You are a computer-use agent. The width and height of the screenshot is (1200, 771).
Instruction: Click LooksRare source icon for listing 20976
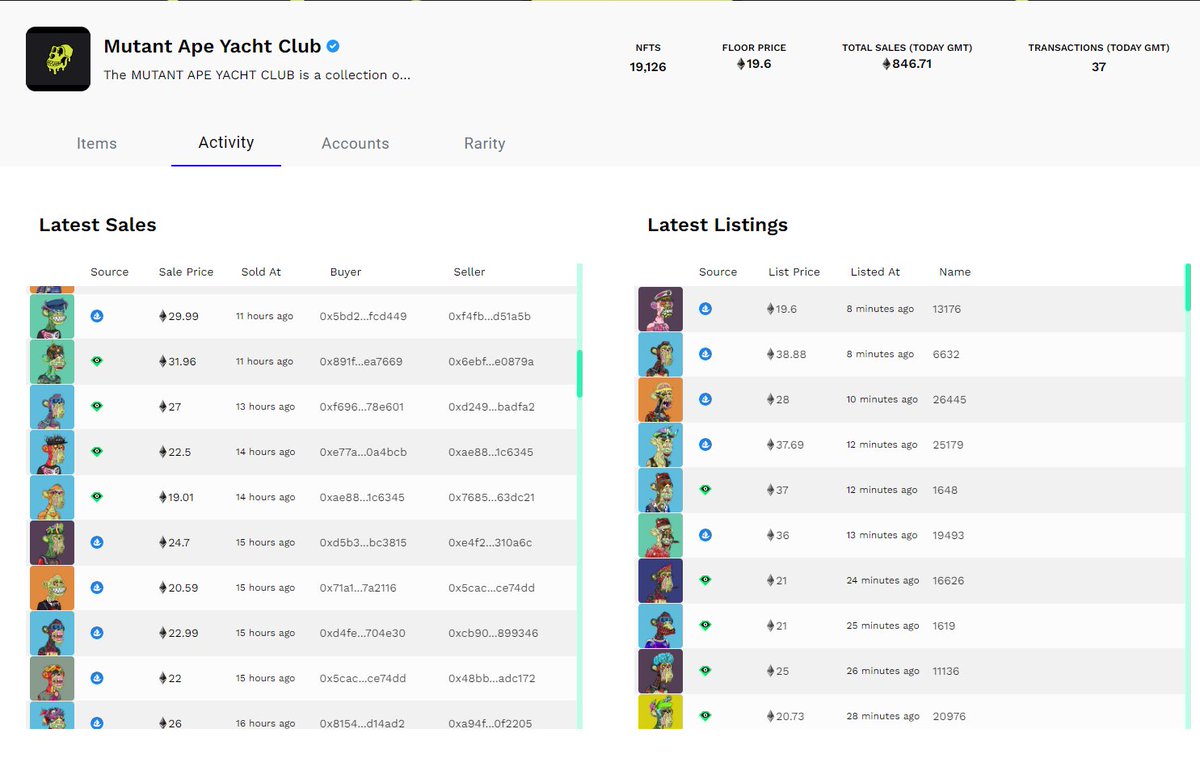[705, 716]
